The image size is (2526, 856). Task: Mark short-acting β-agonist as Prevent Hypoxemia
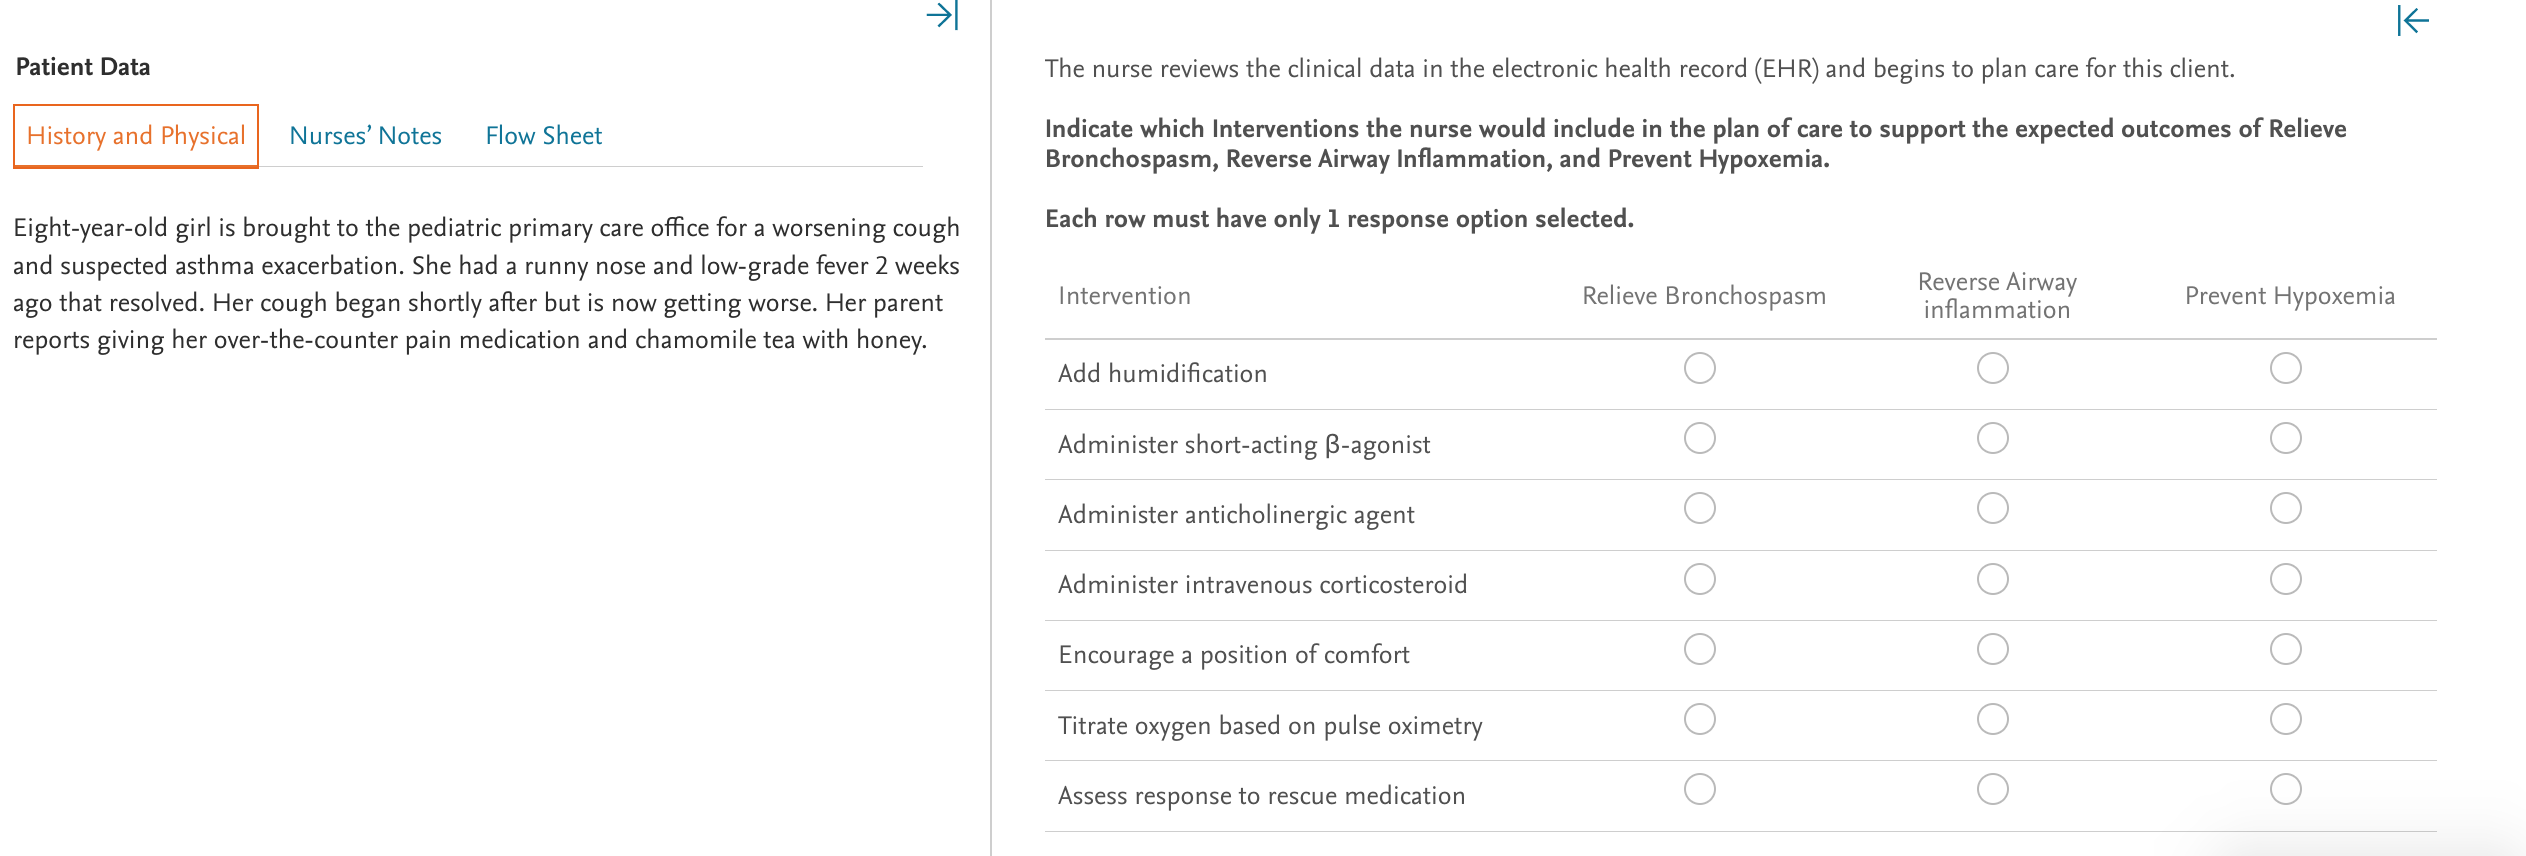click(x=2285, y=438)
